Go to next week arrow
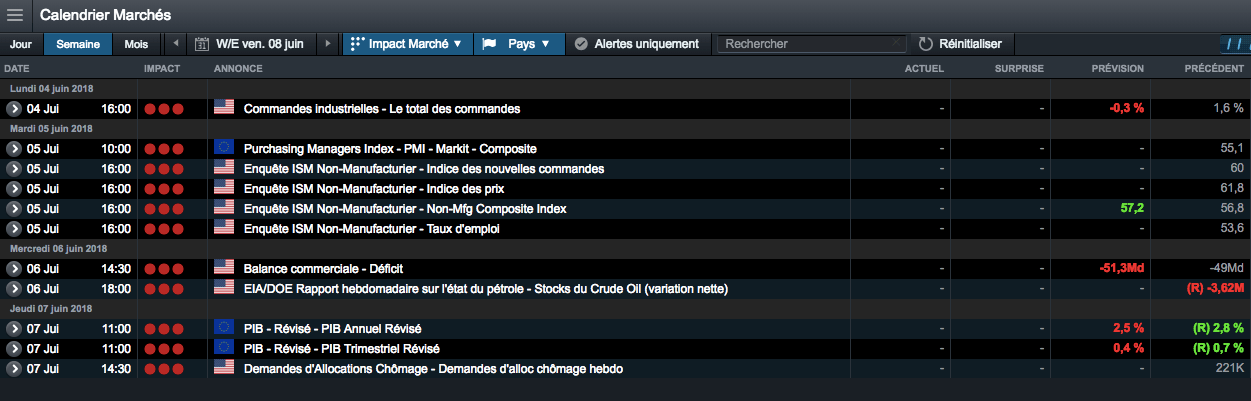This screenshot has height=401, width=1251. (x=328, y=44)
